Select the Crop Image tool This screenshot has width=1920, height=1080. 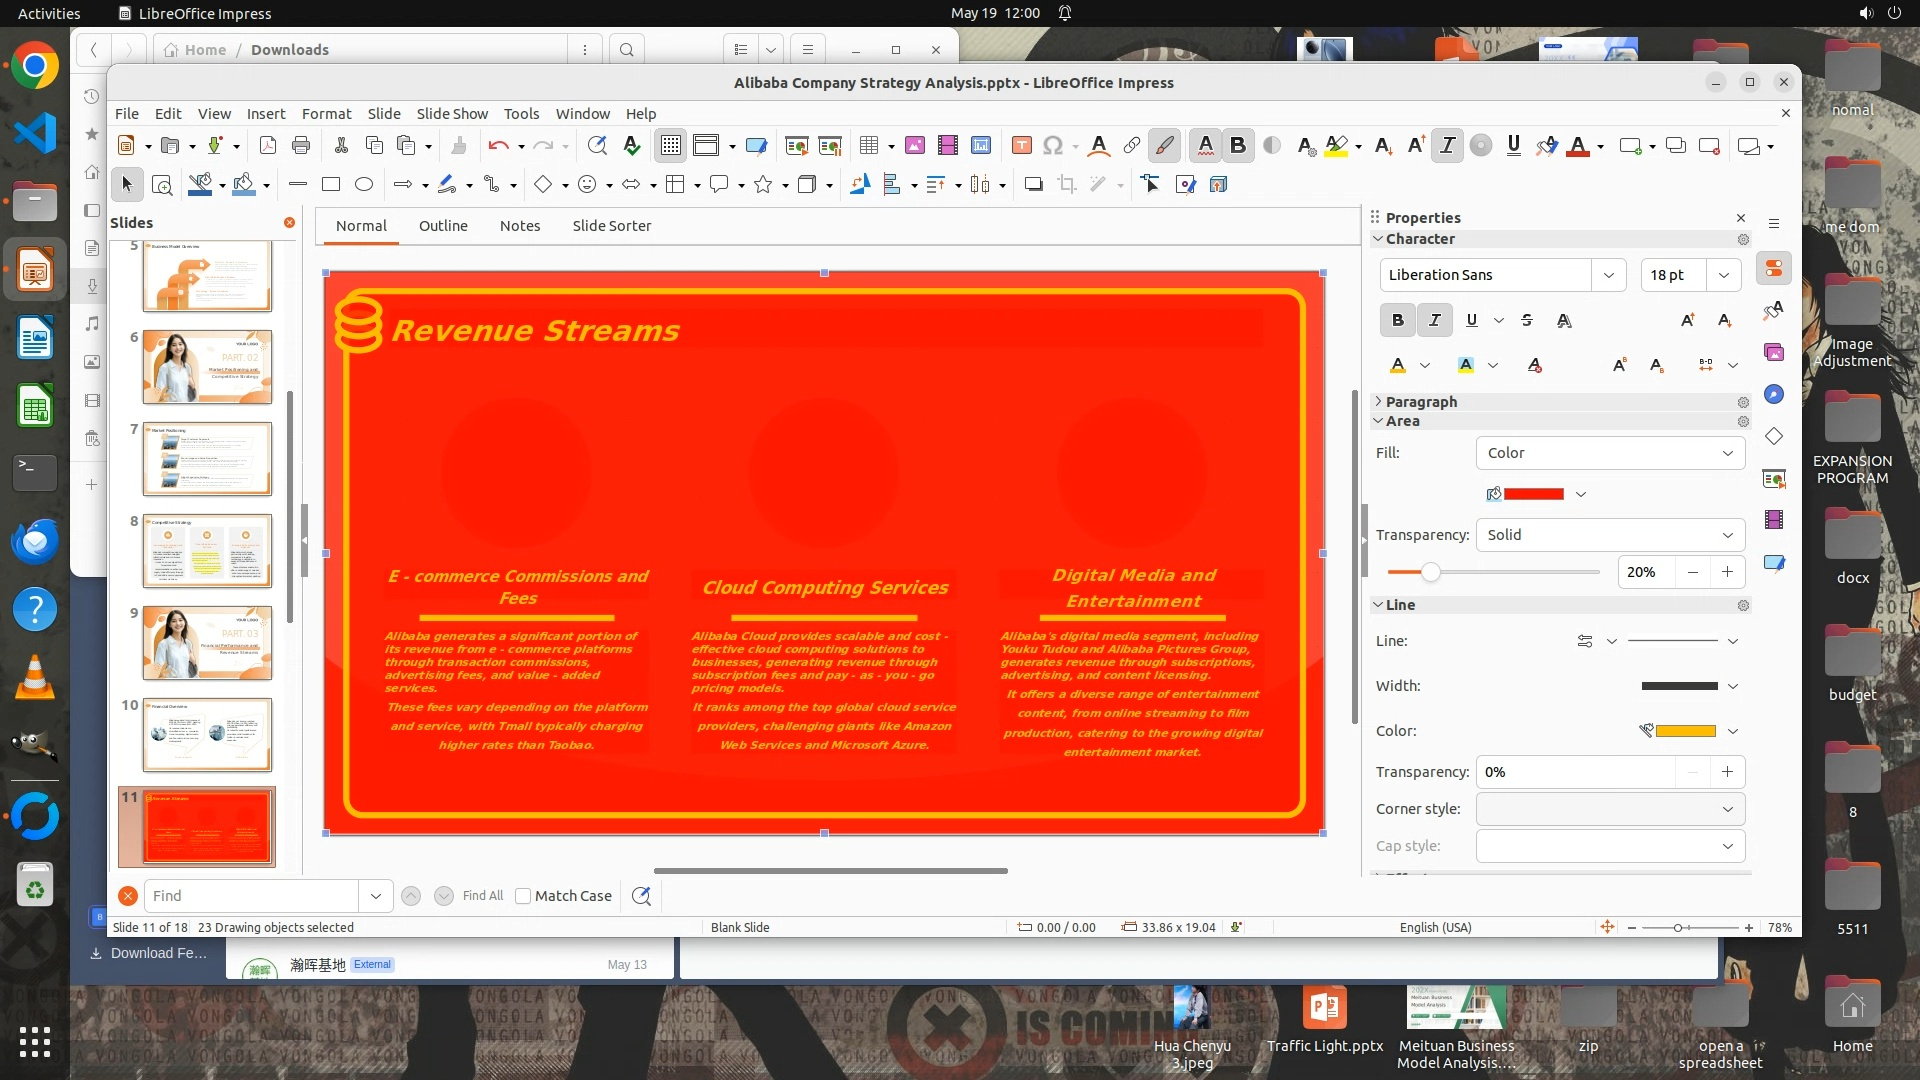(1067, 184)
